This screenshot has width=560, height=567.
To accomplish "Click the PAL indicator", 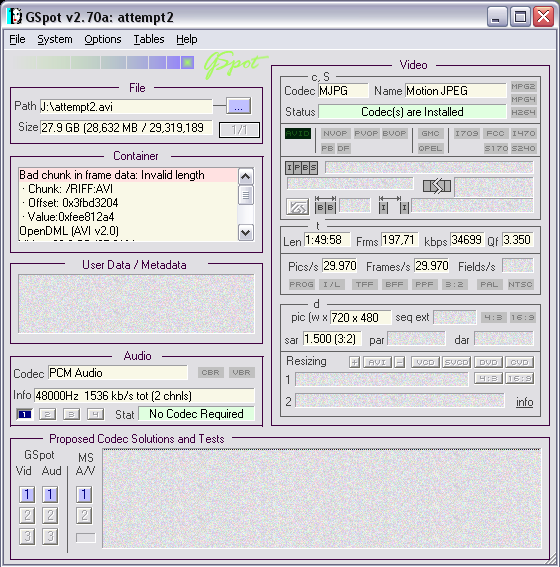I will pos(489,285).
